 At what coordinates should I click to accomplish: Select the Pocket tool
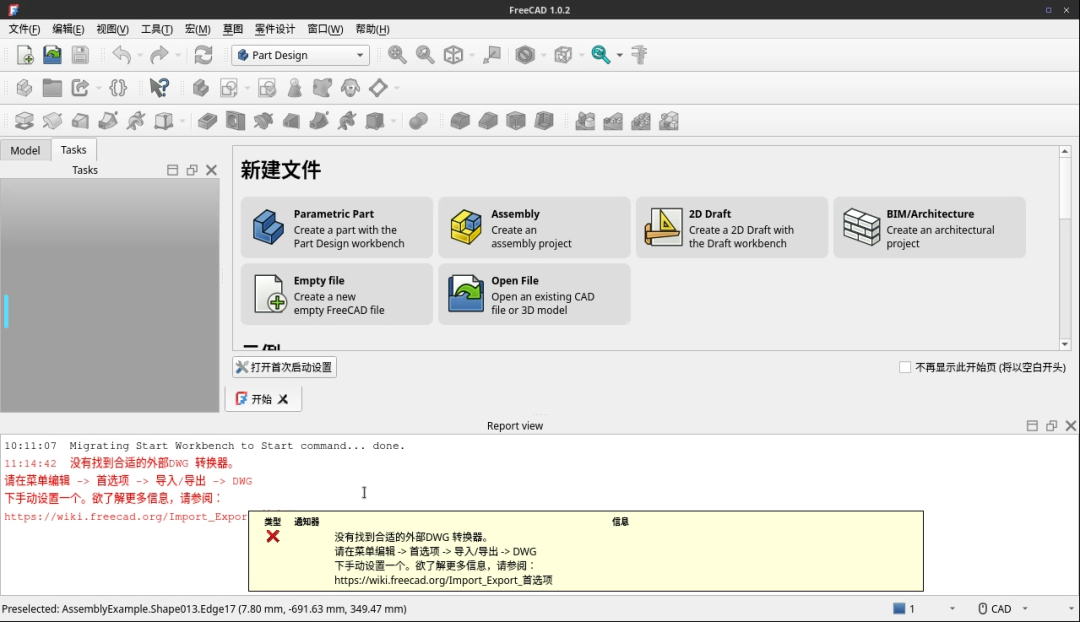click(x=206, y=121)
